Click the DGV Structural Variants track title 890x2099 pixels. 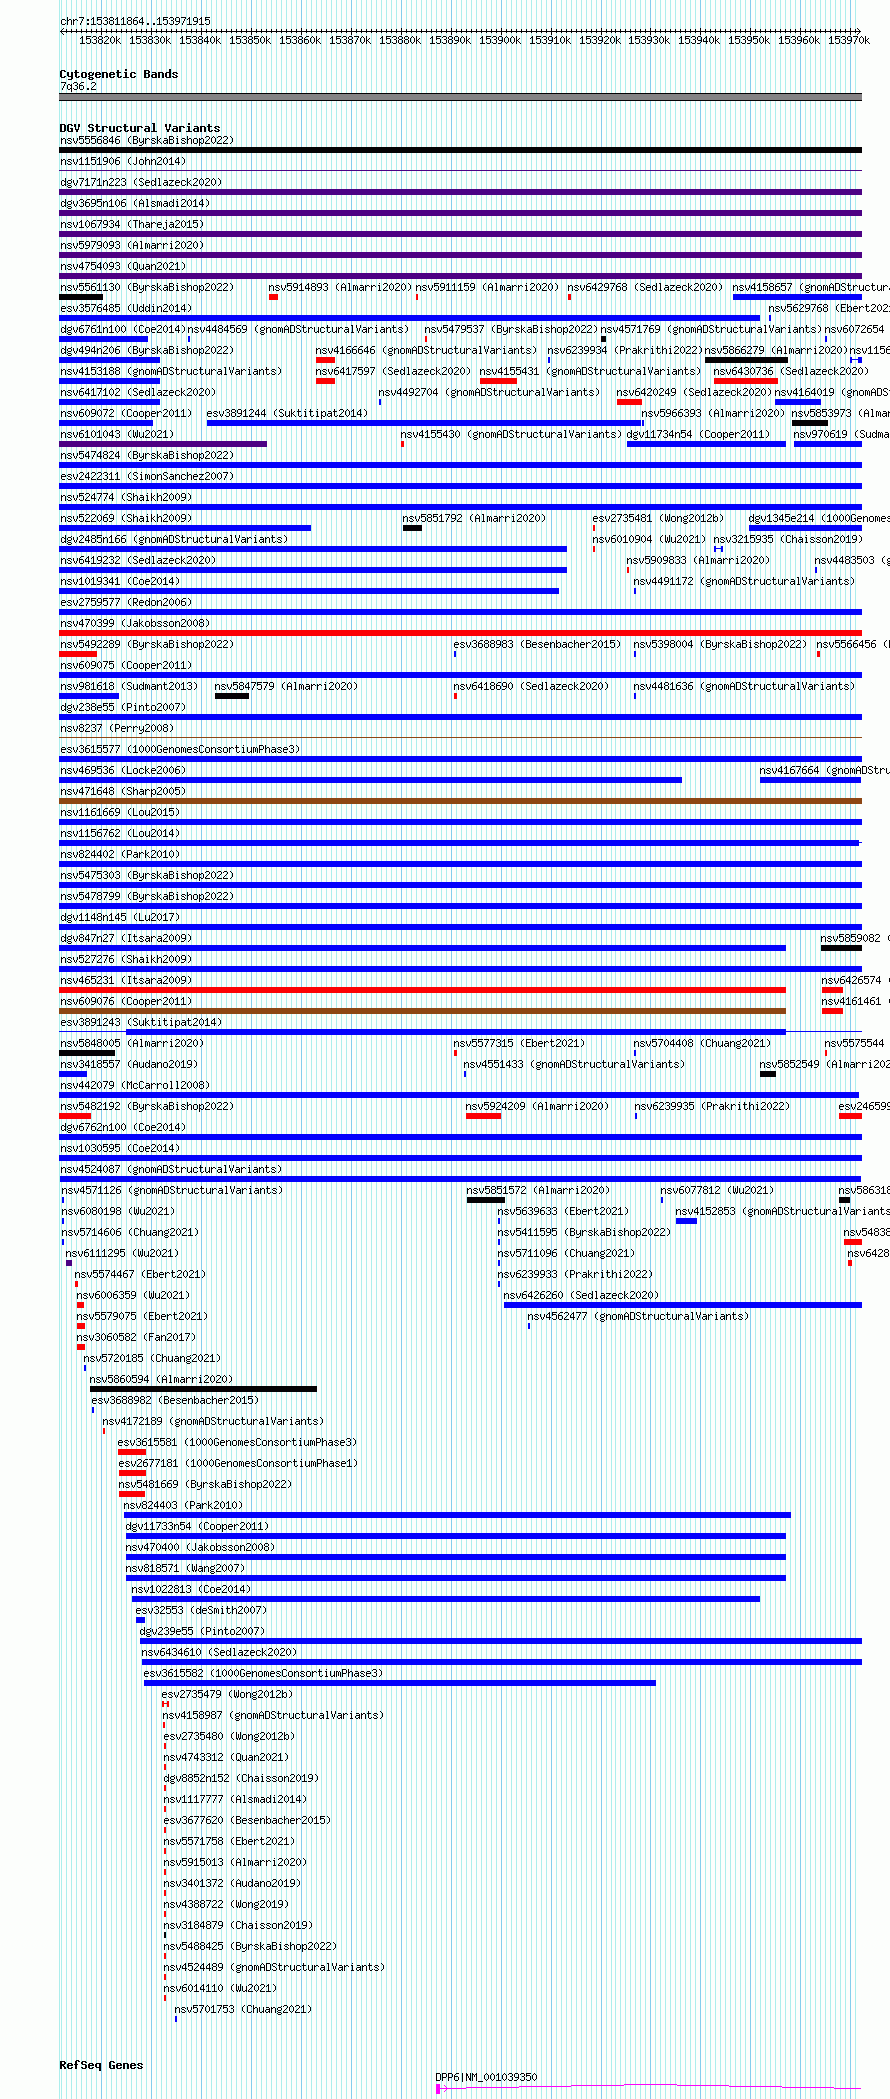139,128
